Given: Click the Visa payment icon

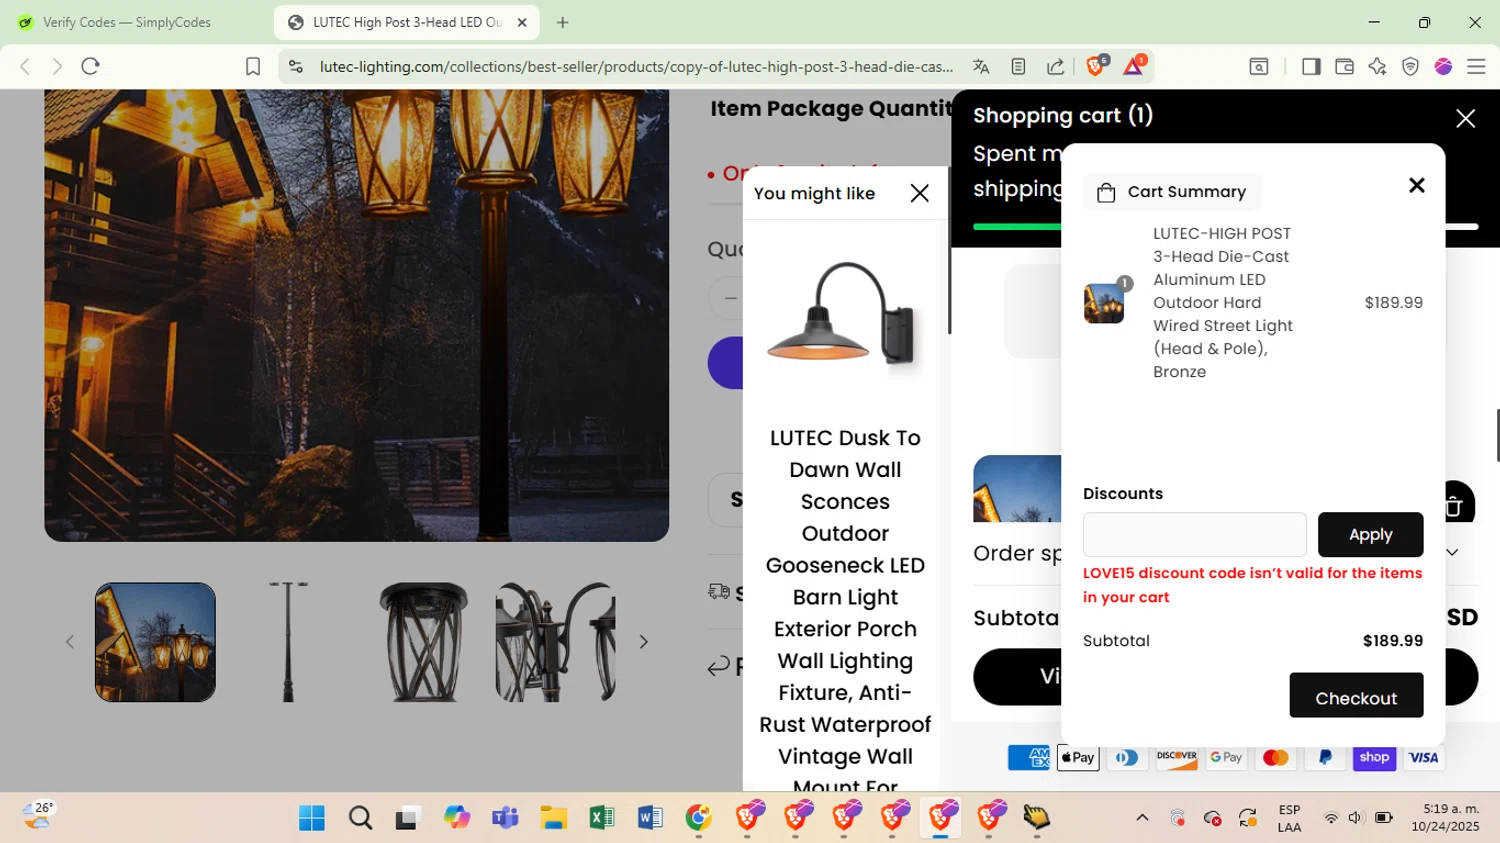Looking at the screenshot, I should click(1423, 758).
